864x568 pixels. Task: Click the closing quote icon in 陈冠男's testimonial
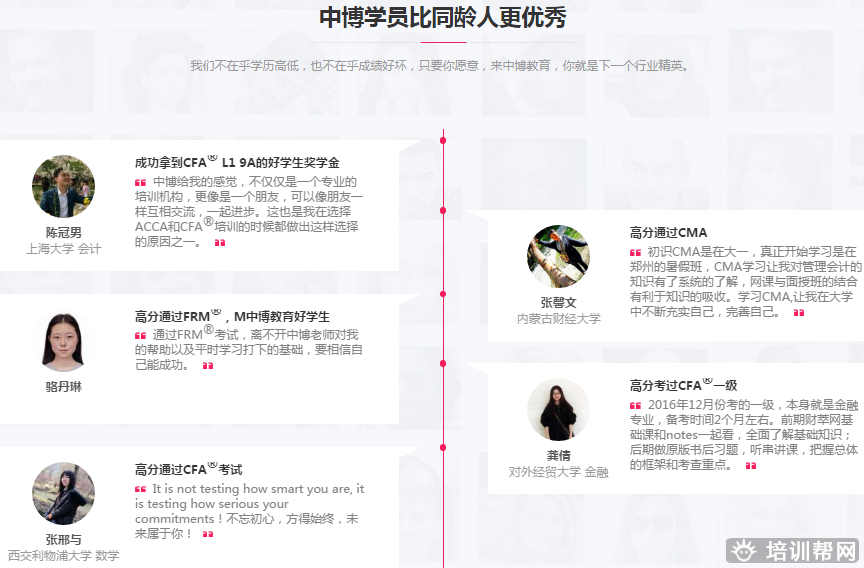(220, 242)
